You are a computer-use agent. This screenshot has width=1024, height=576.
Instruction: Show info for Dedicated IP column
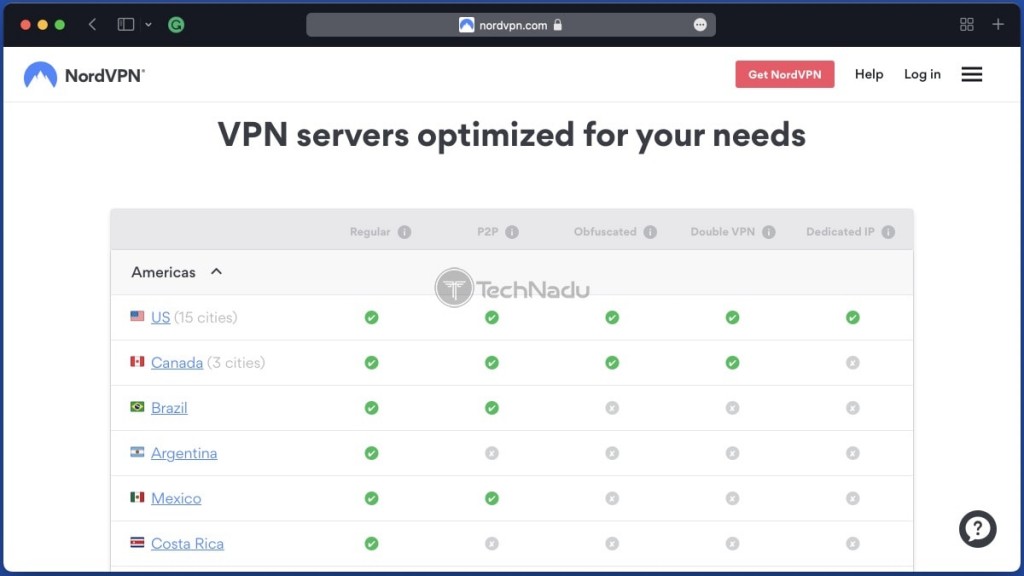(x=888, y=232)
